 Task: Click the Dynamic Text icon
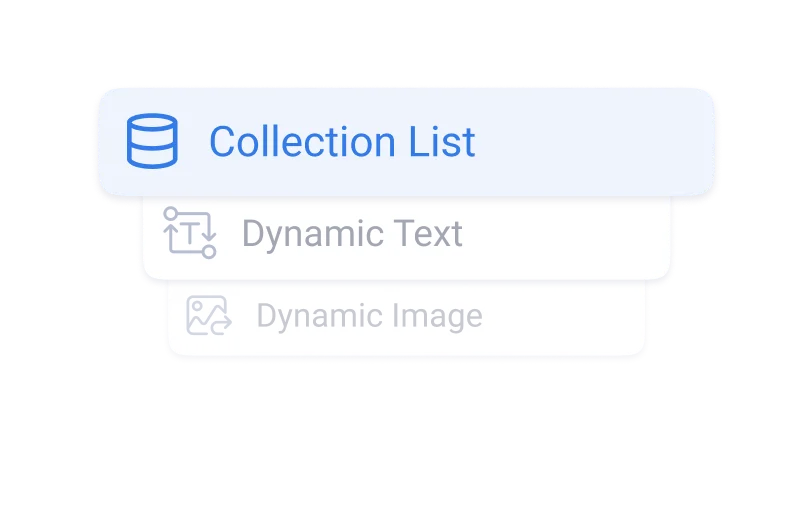189,233
